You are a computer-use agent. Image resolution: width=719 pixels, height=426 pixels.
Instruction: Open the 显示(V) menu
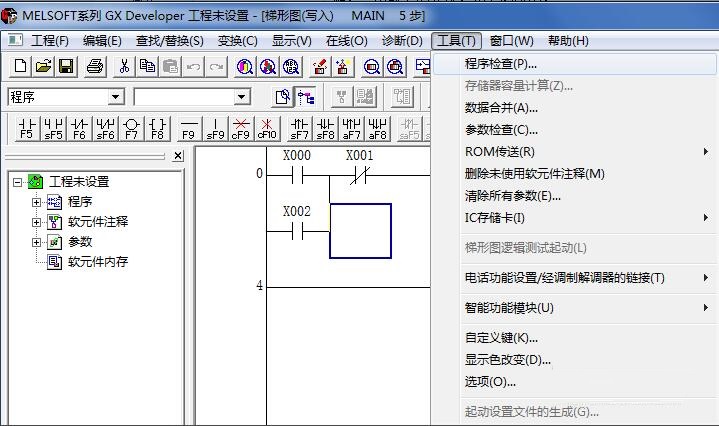point(292,41)
